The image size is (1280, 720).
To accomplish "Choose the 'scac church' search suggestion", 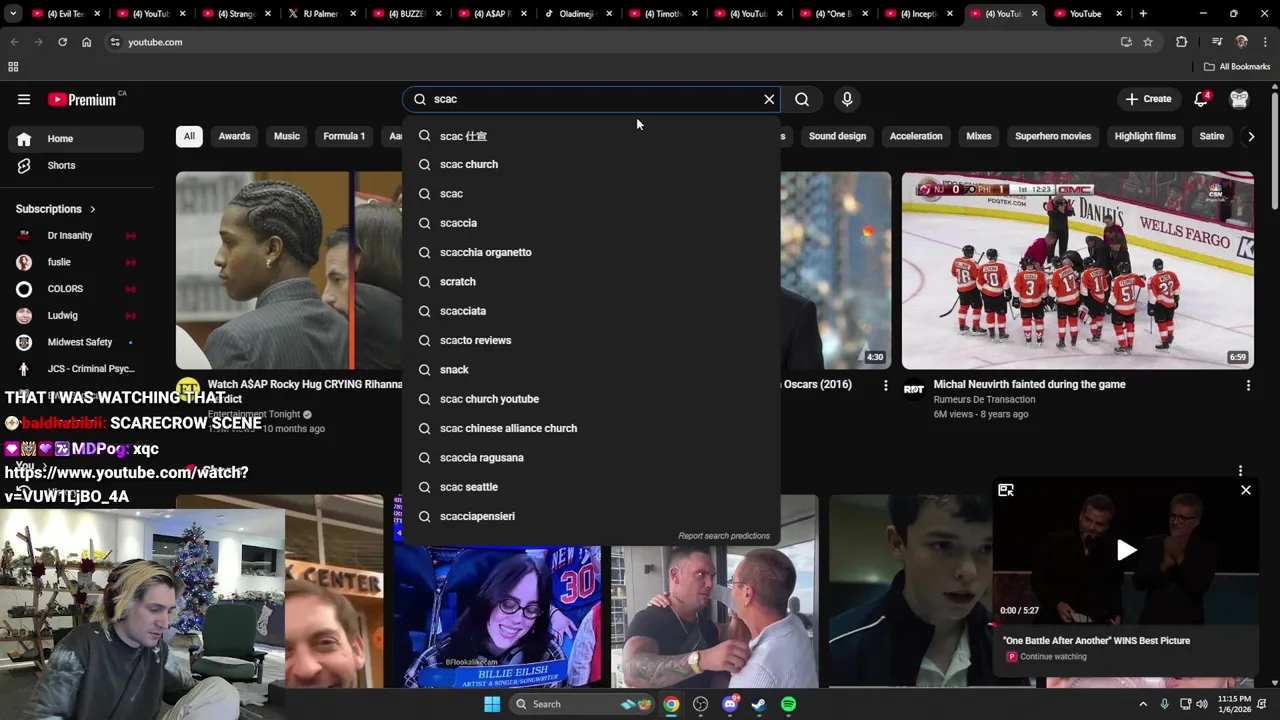I will (x=591, y=164).
